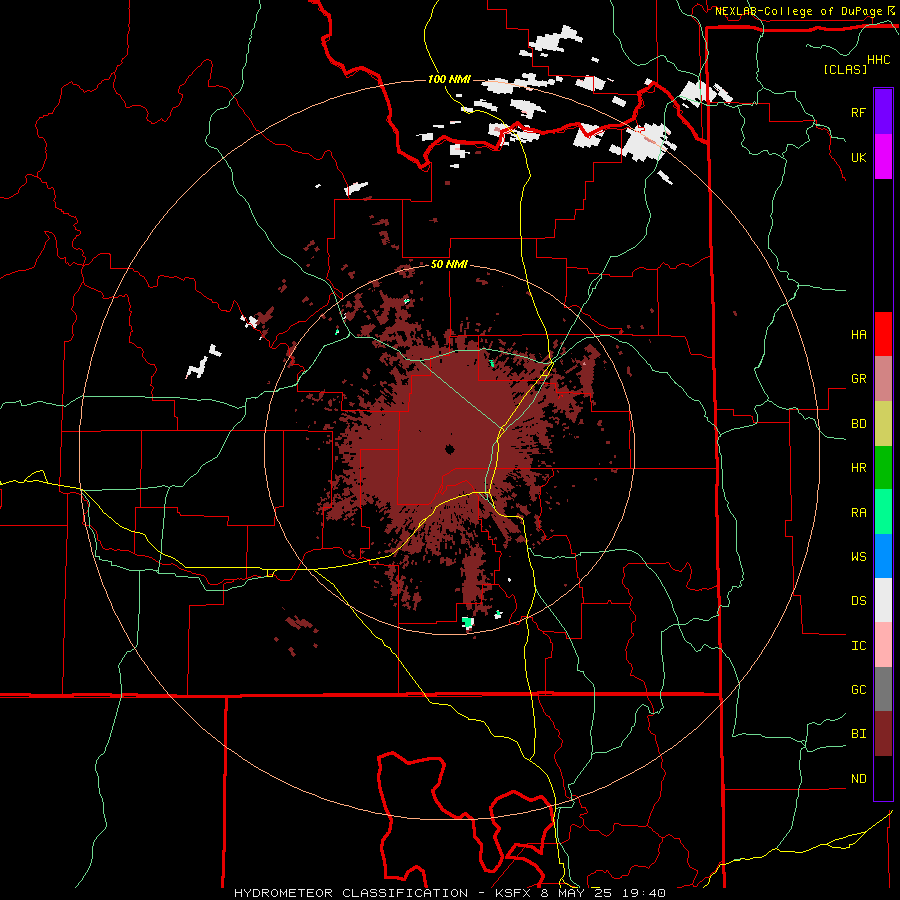
Task: Click the blue WS legend swatch
Action: point(883,556)
